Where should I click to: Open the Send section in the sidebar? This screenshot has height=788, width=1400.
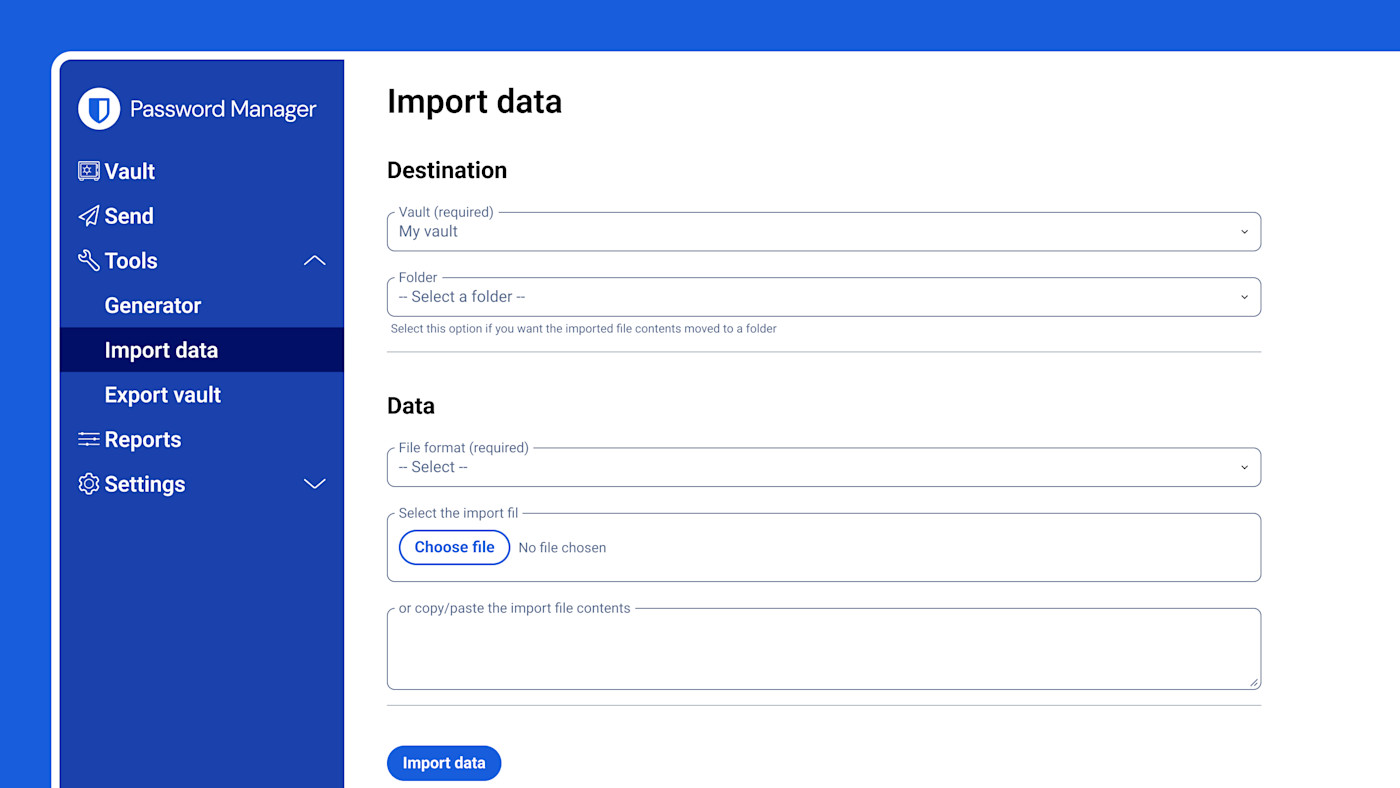[x=128, y=215]
